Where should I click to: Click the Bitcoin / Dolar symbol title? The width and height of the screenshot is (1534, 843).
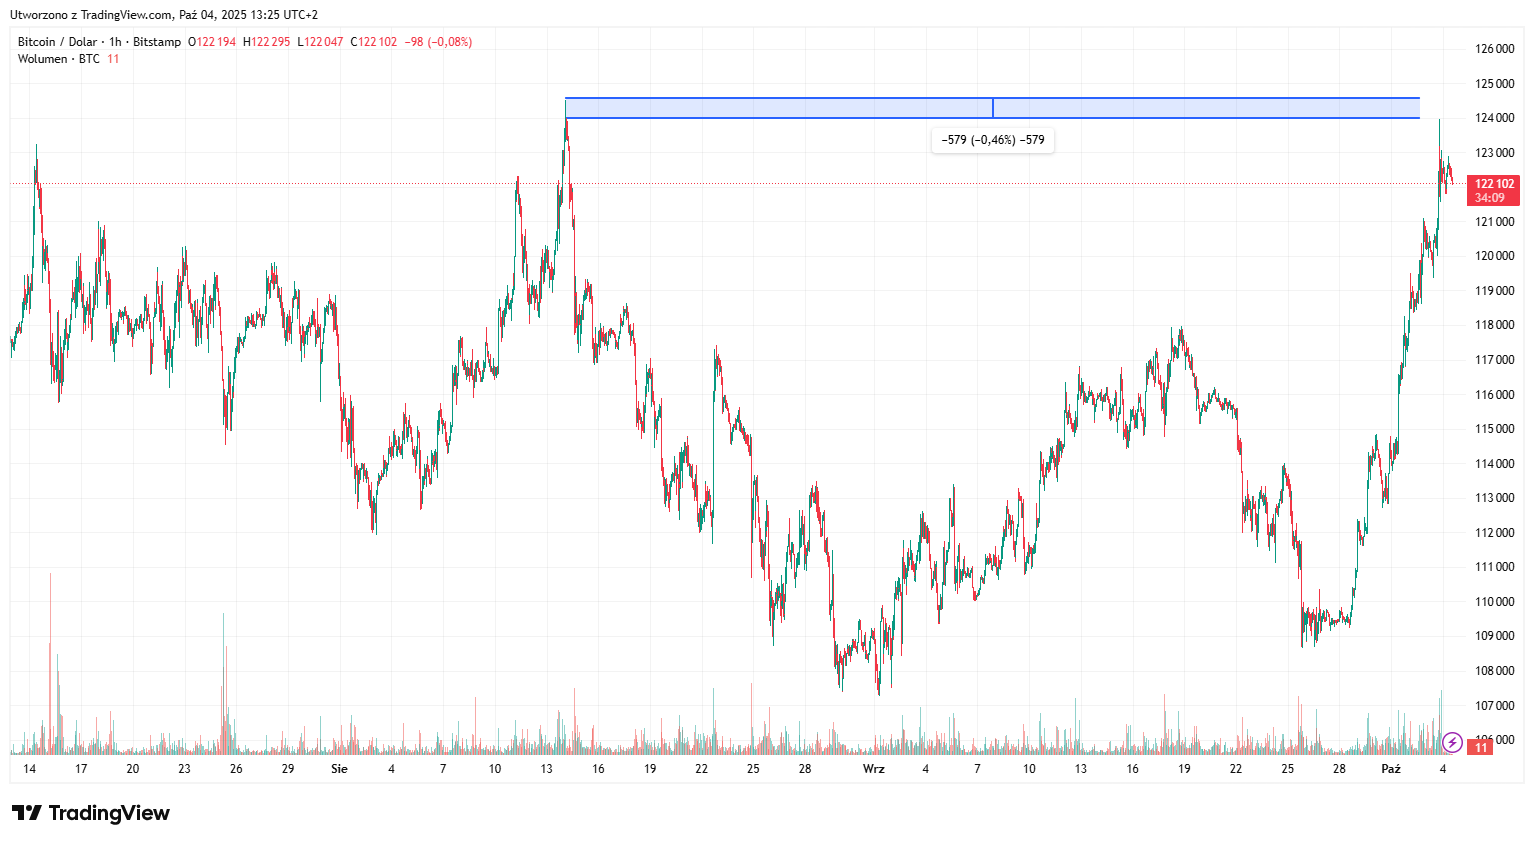click(57, 42)
